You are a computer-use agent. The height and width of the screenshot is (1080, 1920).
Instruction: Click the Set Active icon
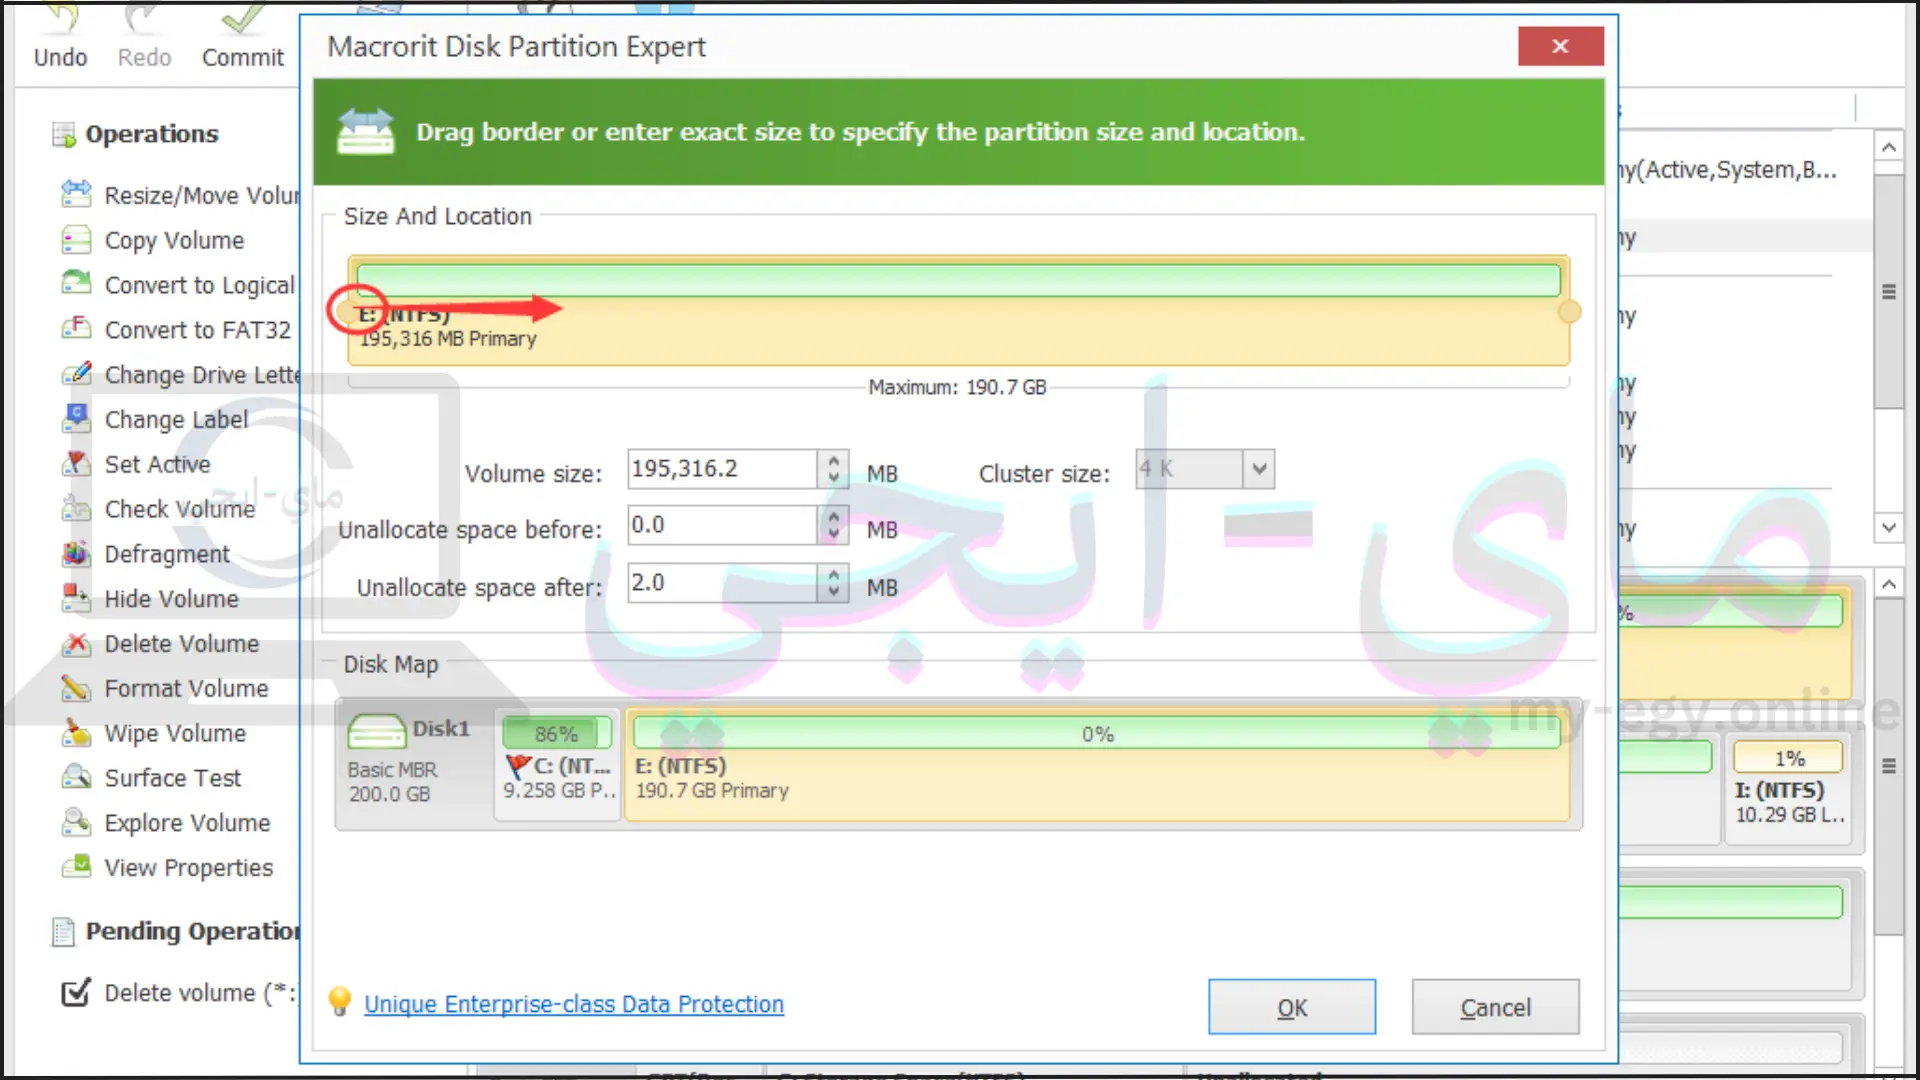(76, 464)
